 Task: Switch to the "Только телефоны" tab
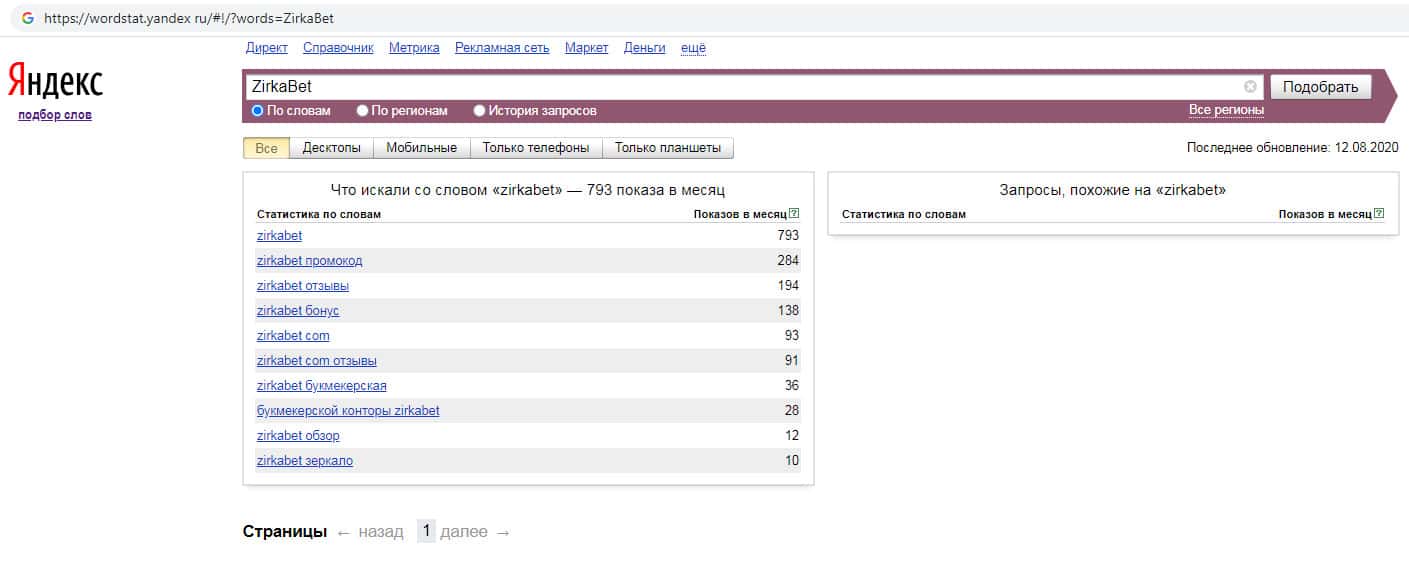pos(535,148)
